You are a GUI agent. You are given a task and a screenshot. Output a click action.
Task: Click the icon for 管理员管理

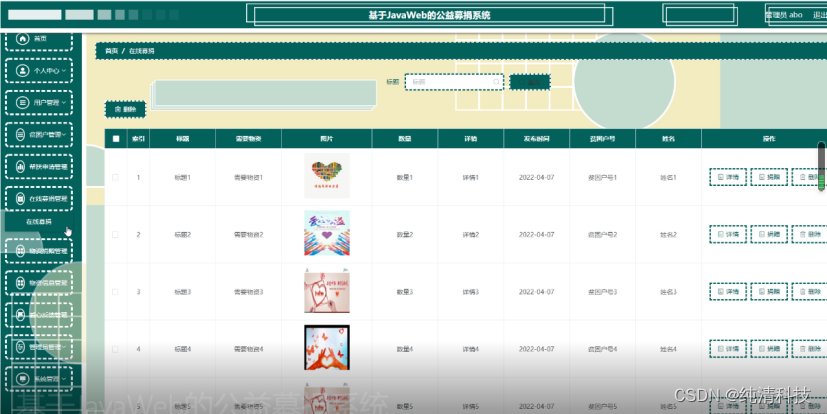[20, 347]
